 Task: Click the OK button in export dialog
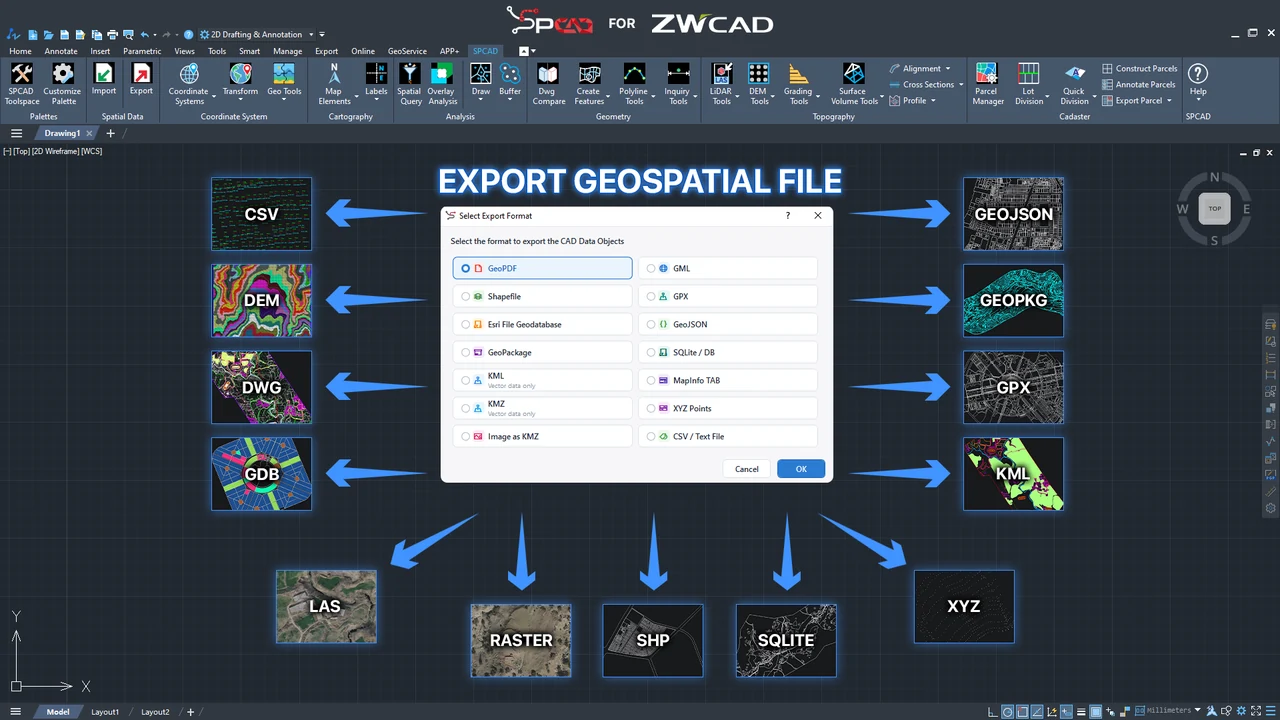(801, 469)
